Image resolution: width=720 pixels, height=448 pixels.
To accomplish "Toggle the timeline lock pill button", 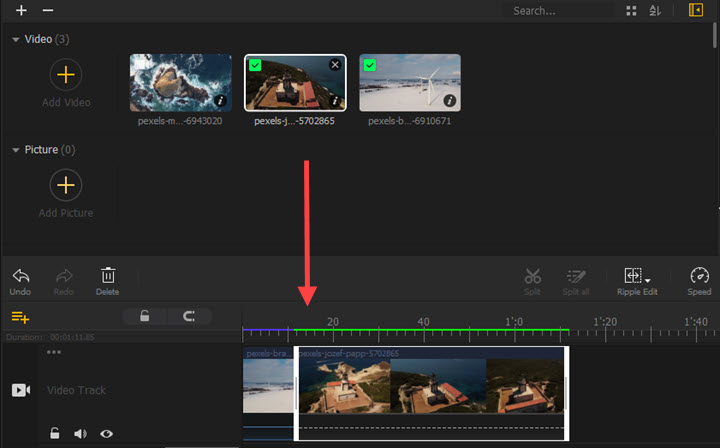I will click(145, 316).
